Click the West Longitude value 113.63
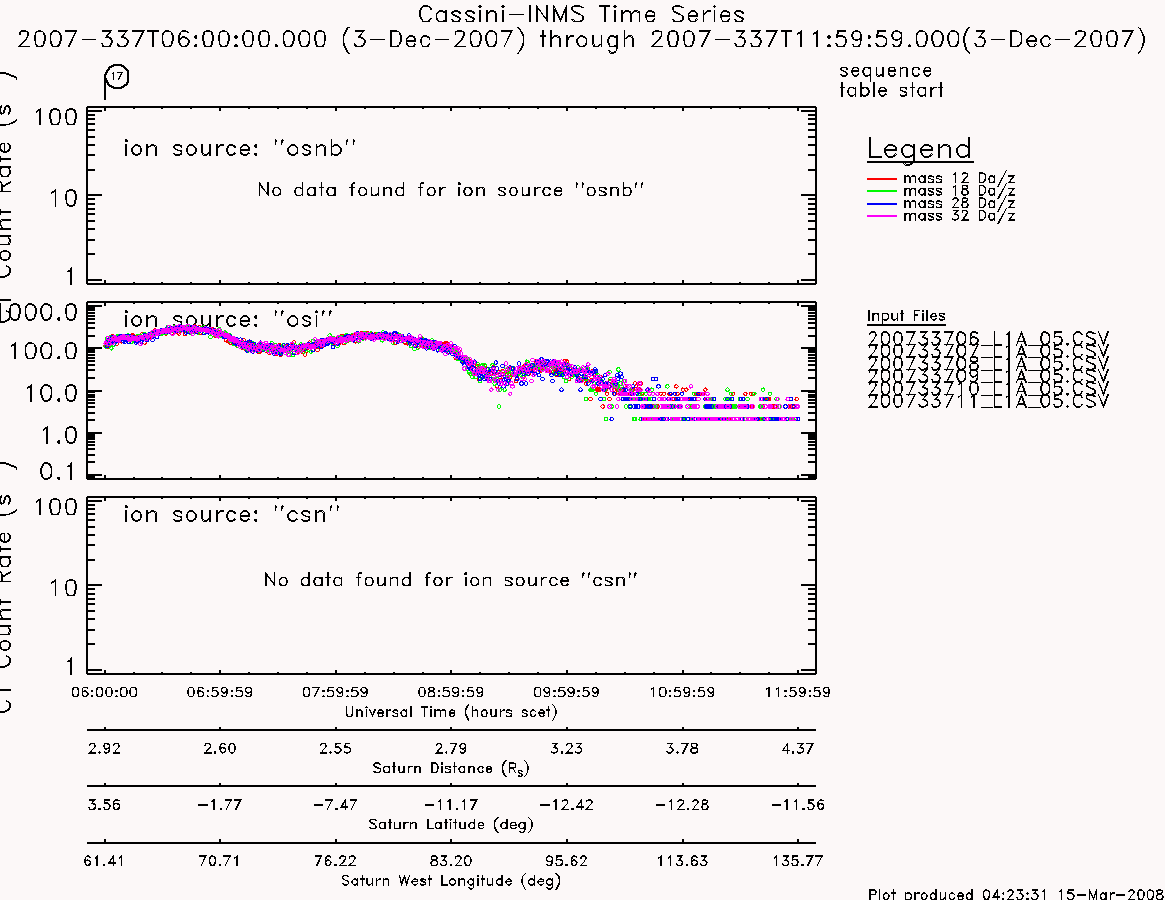Viewport: 1165px width, 900px height. click(x=682, y=861)
